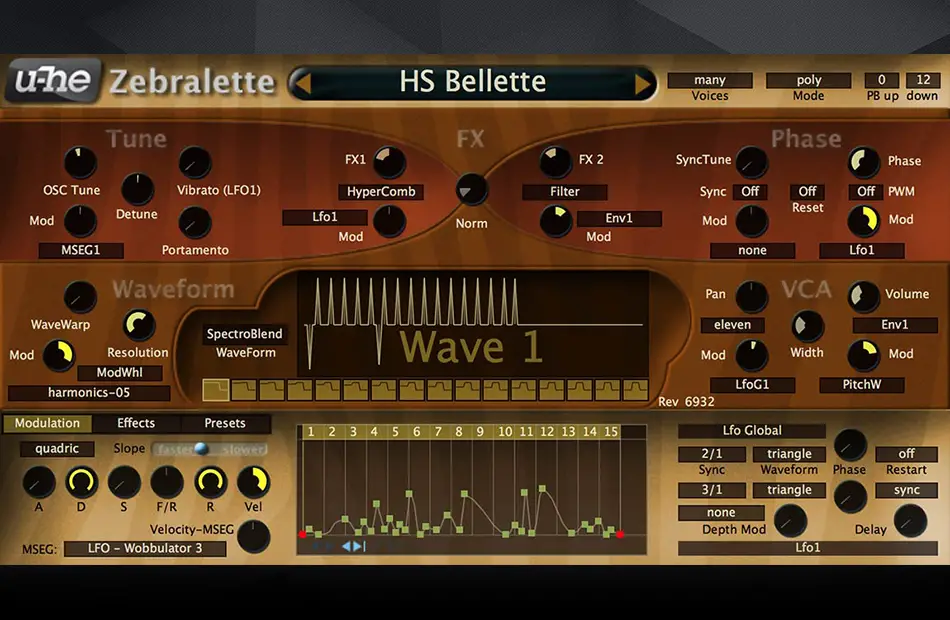Open the 'LFO - Wobbulator 3' MSEG selector
This screenshot has width=950, height=620.
[145, 548]
